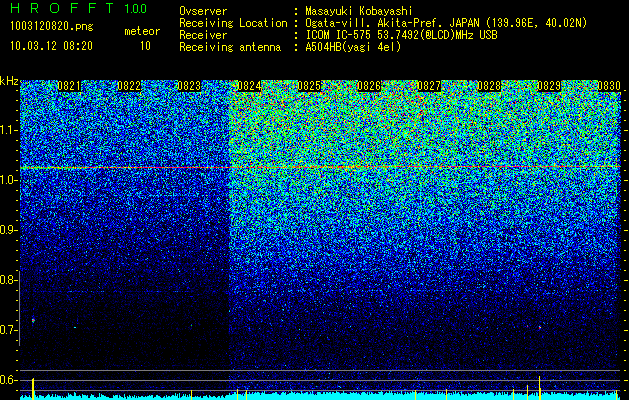Click the 0824 time marker
Viewport: 629px width, 400px height.
249,86
